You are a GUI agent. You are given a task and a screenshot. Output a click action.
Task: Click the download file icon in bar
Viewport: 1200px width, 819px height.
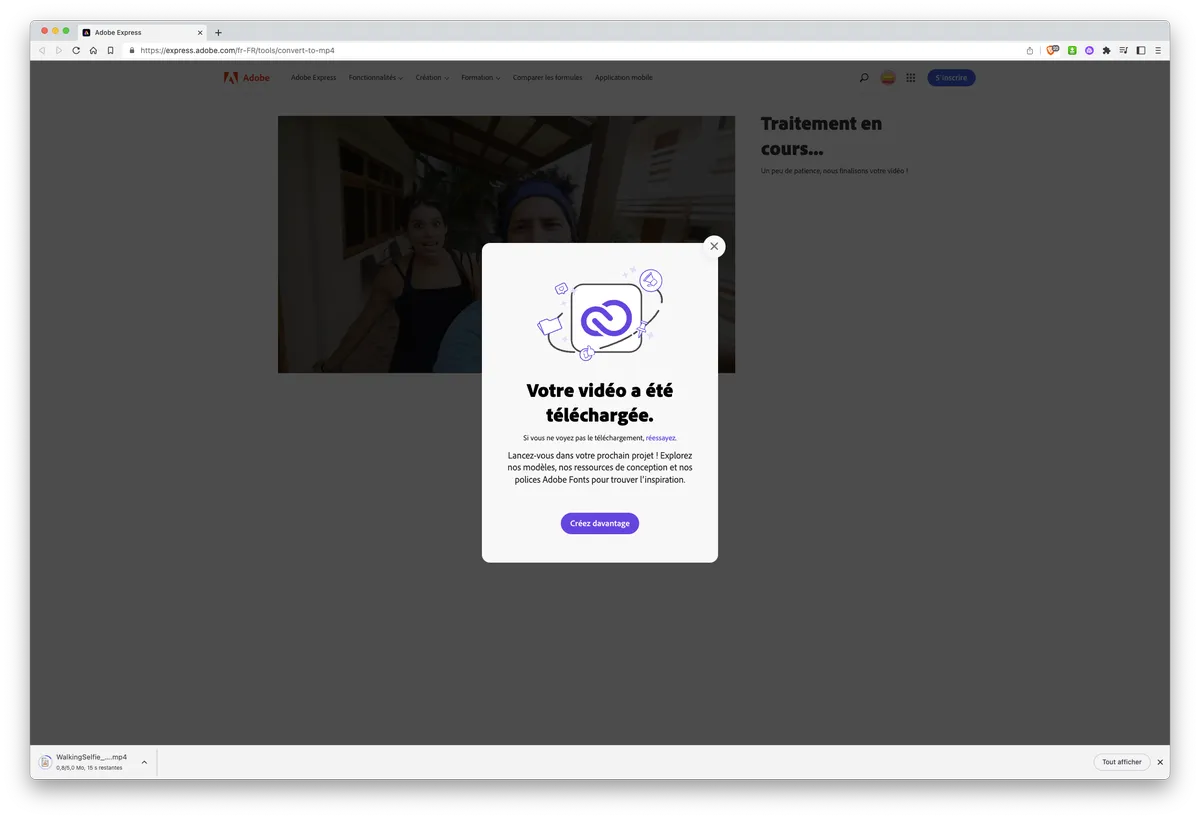point(45,762)
